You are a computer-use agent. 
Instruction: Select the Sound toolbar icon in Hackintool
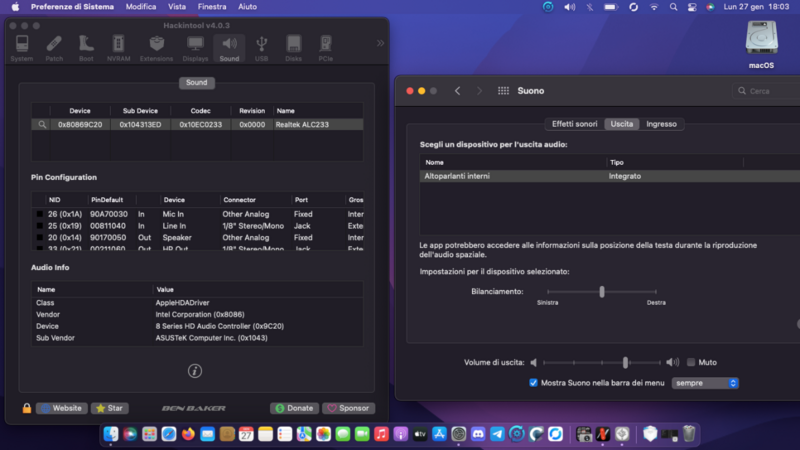pos(229,48)
